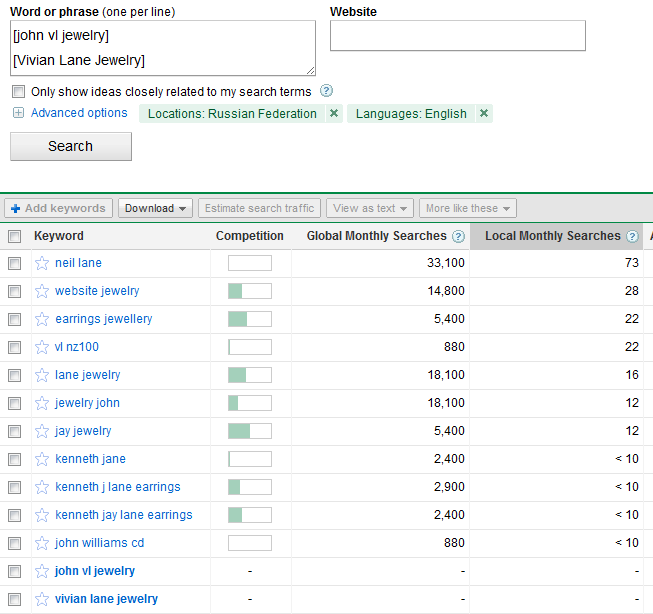This screenshot has width=653, height=614.
Task: Click into the Website input field
Action: pyautogui.click(x=457, y=36)
